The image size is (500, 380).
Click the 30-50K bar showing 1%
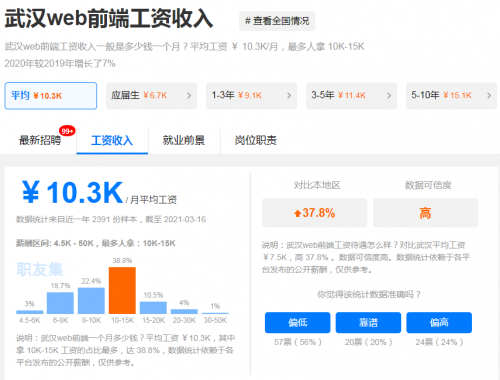[215, 313]
